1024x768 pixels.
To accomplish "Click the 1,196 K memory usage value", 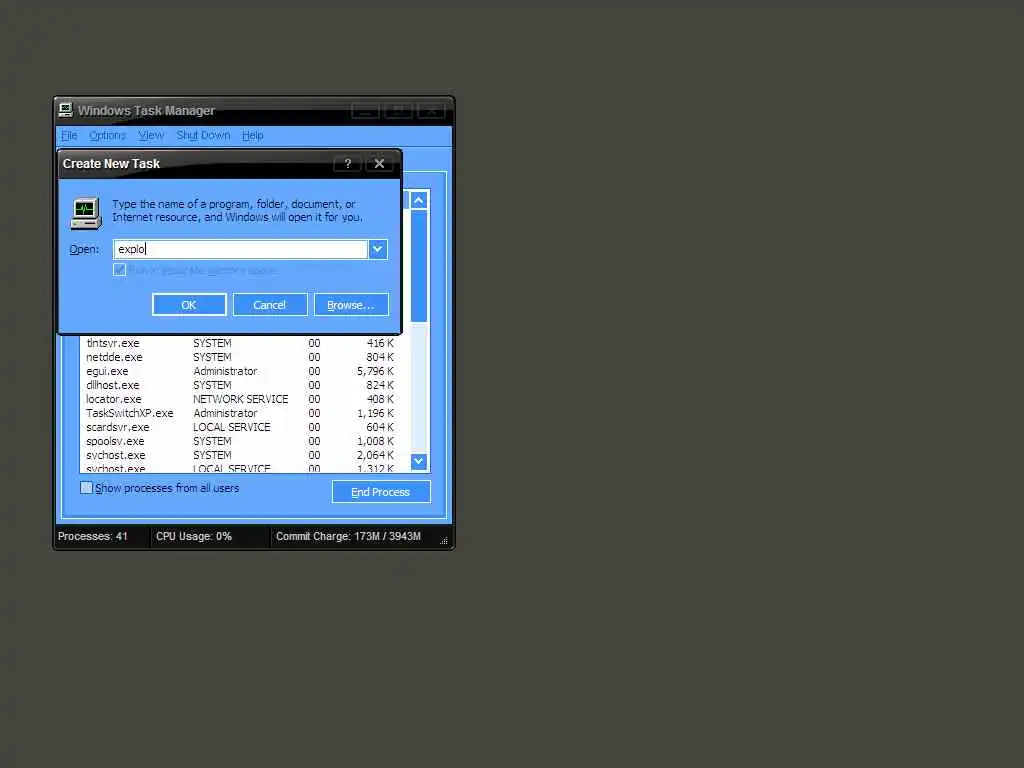I will pos(376,413).
